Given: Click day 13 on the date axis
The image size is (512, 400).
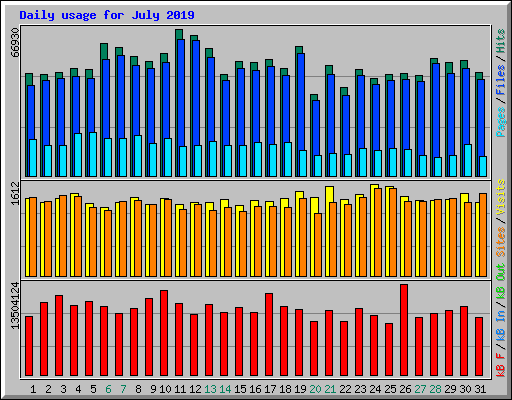Looking at the screenshot, I should tap(210, 389).
